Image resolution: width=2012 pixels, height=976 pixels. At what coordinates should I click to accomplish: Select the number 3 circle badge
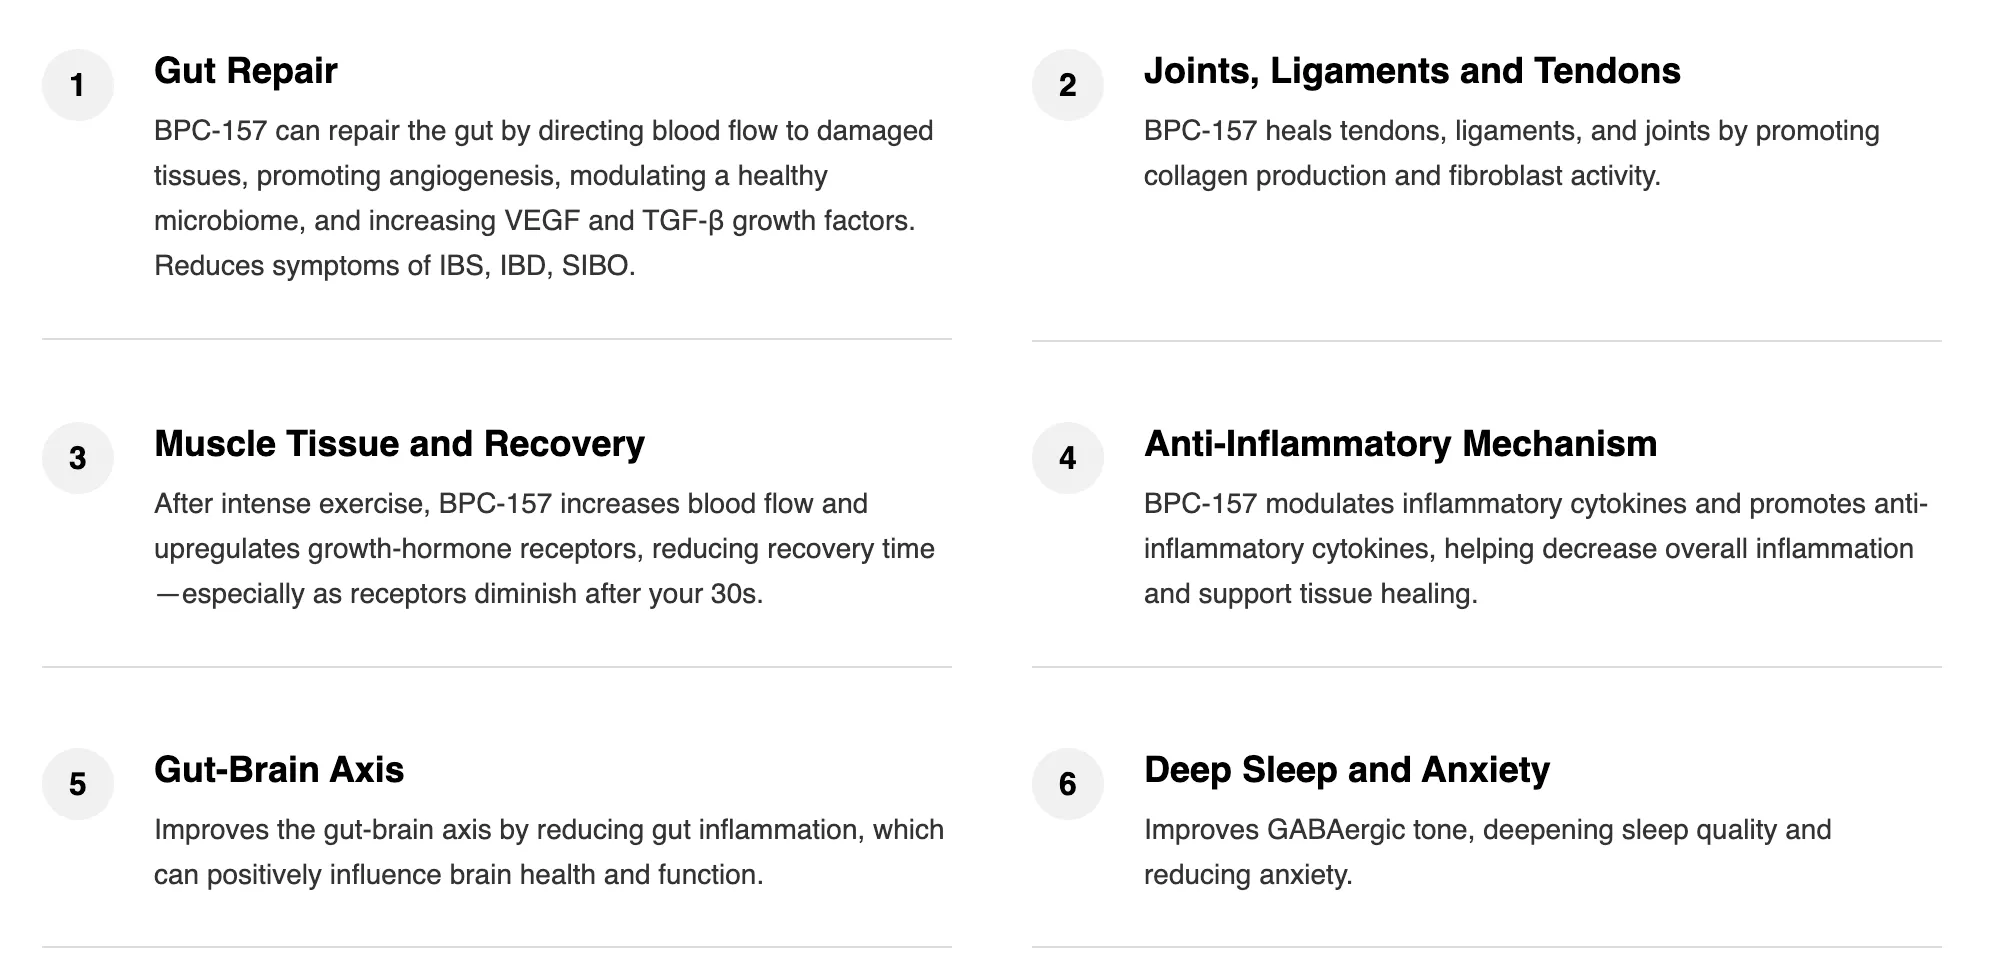coord(78,458)
